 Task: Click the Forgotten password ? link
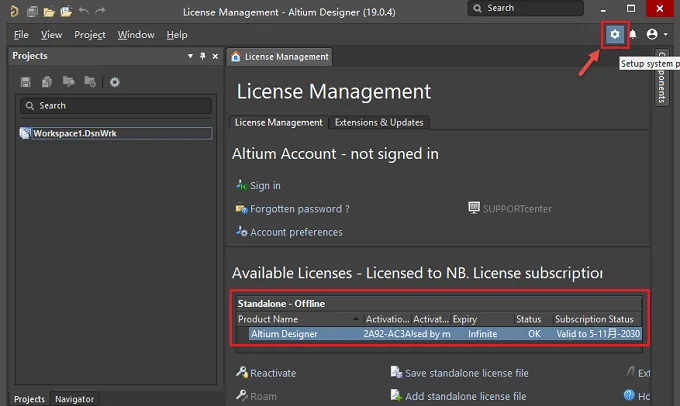300,209
